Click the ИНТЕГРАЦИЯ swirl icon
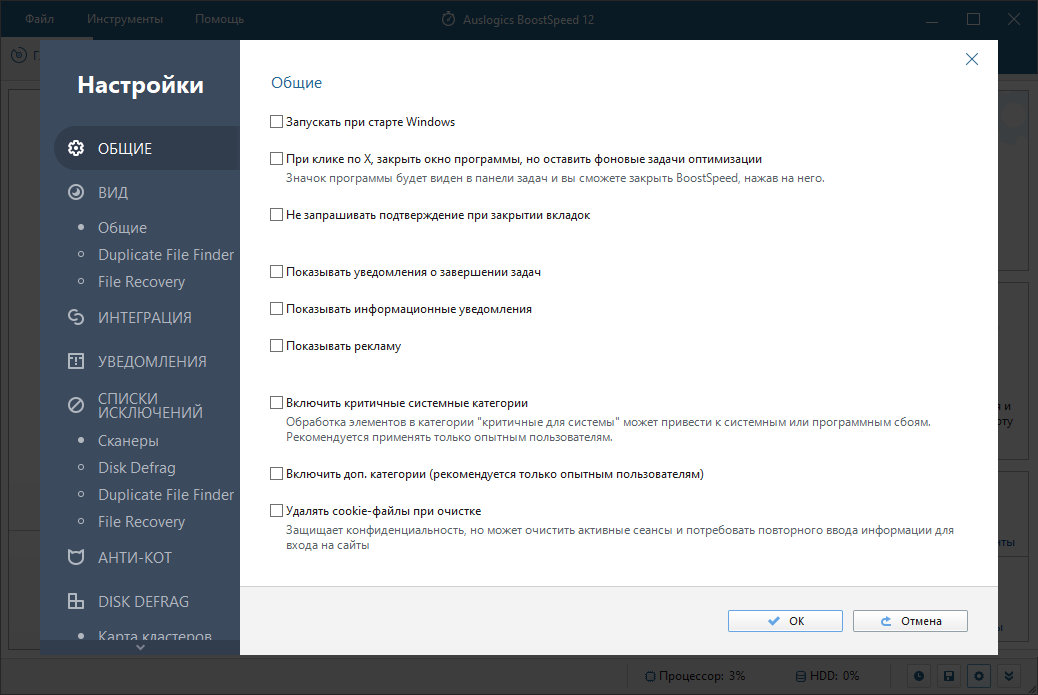The height and width of the screenshot is (695, 1038). click(x=76, y=317)
